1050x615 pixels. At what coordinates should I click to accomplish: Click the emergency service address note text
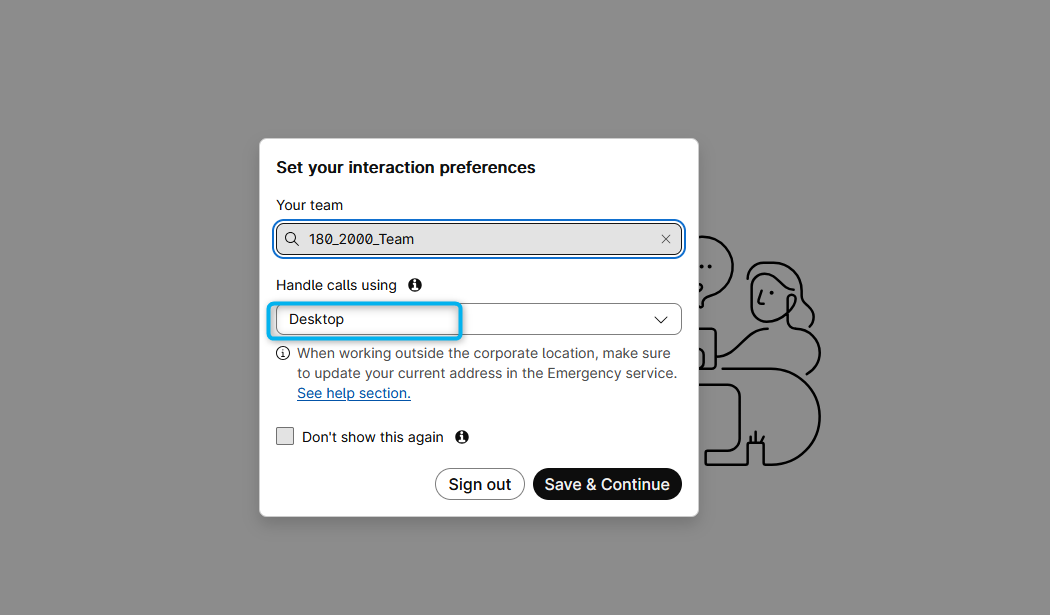[486, 364]
